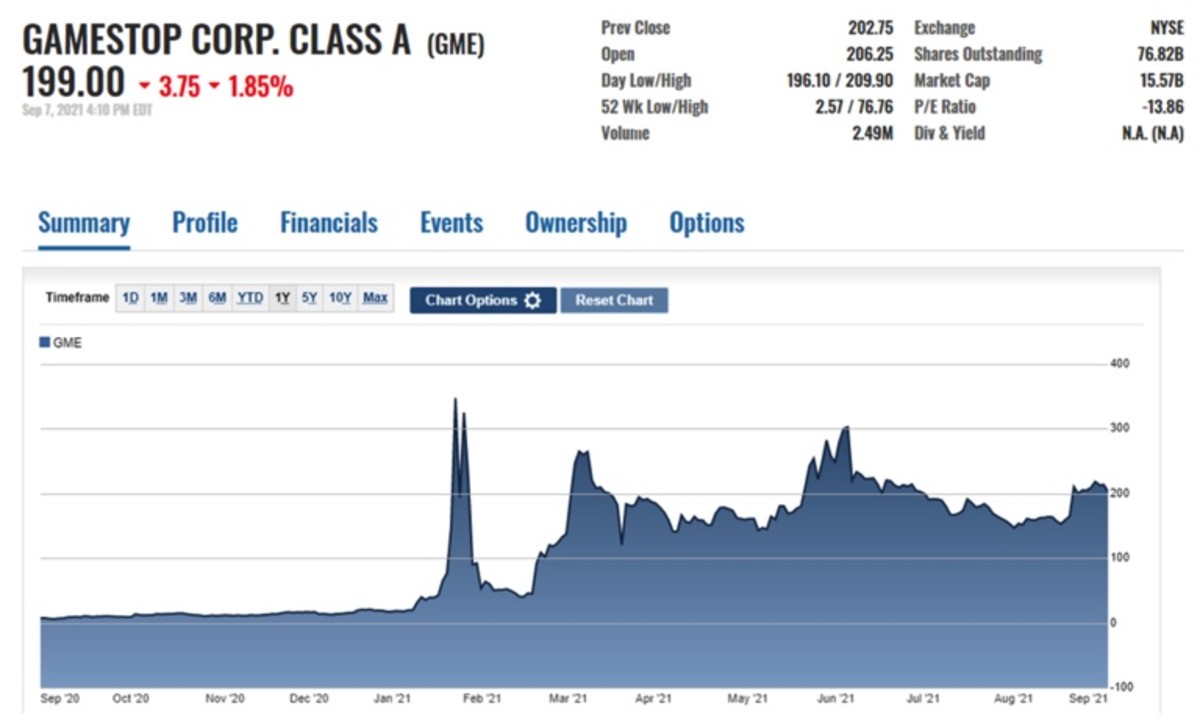Switch to the Profile tab

pyautogui.click(x=205, y=222)
